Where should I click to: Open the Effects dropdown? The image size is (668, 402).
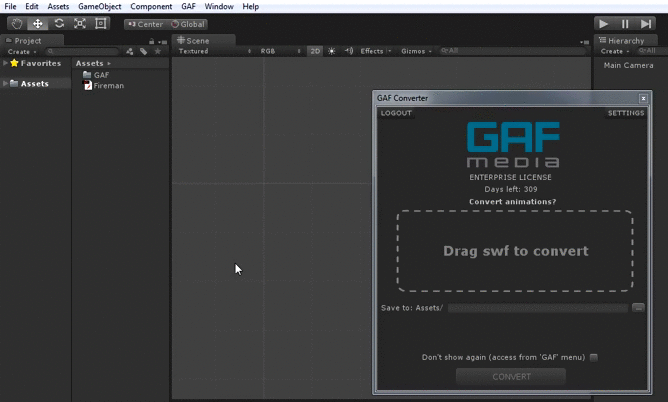(375, 51)
